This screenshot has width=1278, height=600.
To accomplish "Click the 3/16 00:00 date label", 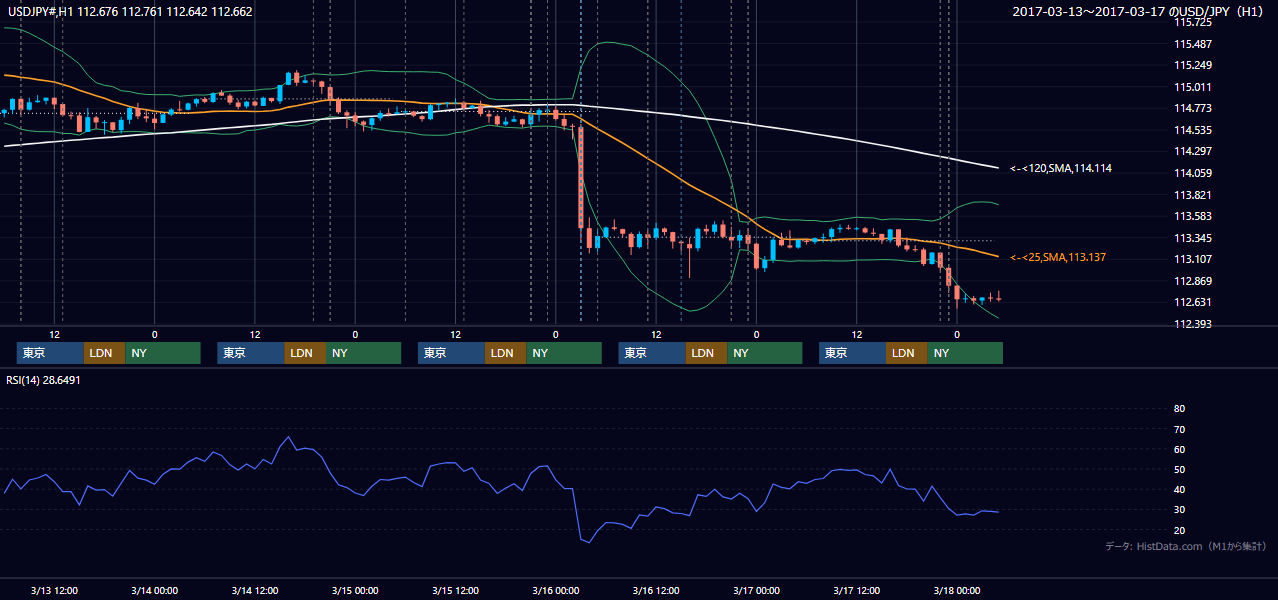I will point(555,590).
